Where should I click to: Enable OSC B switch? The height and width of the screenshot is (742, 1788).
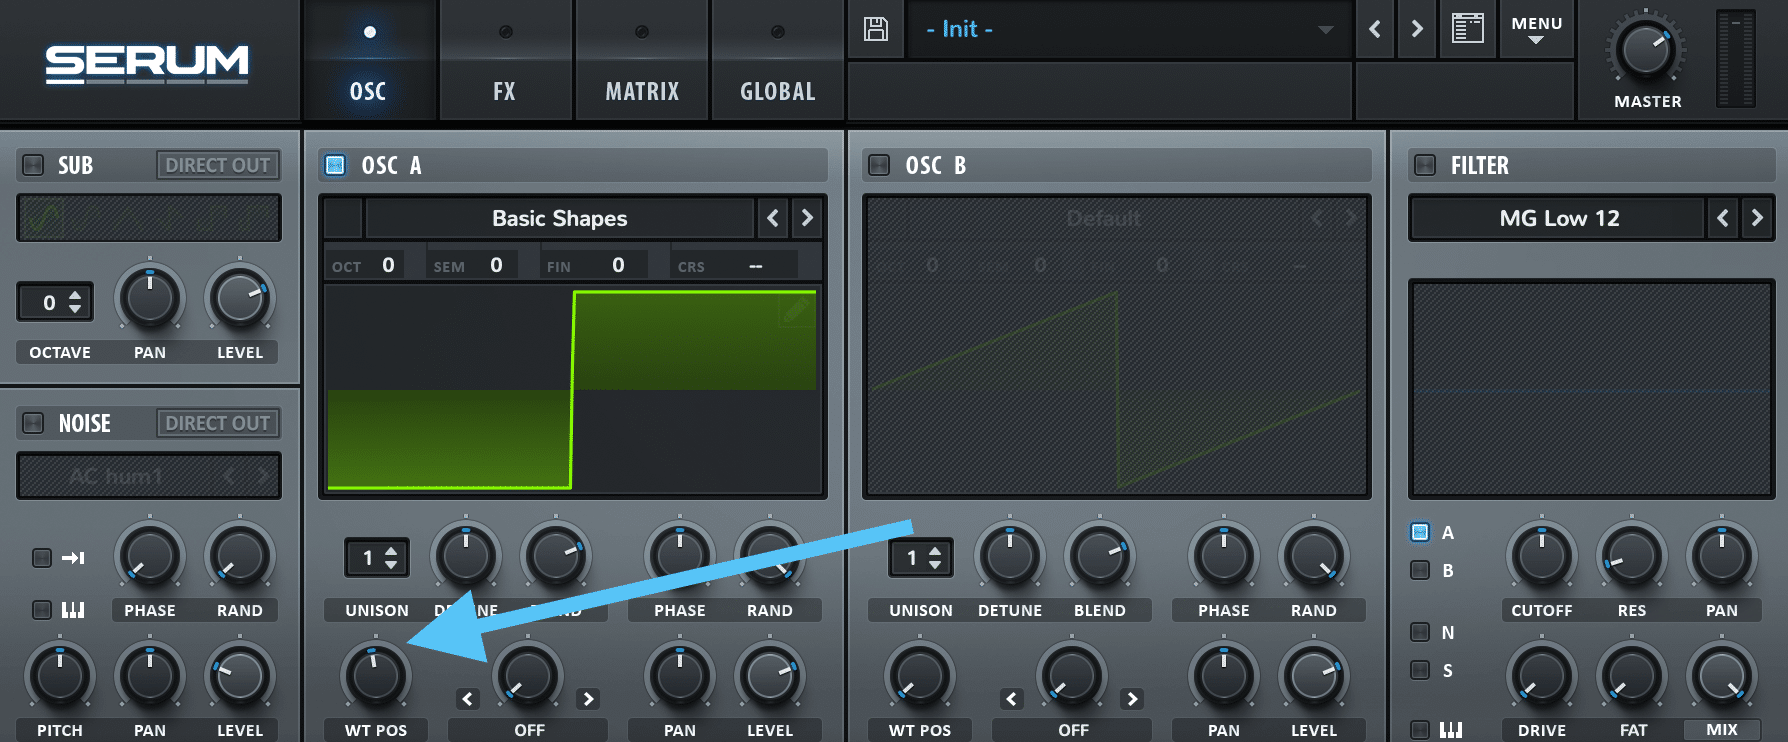pos(879,165)
